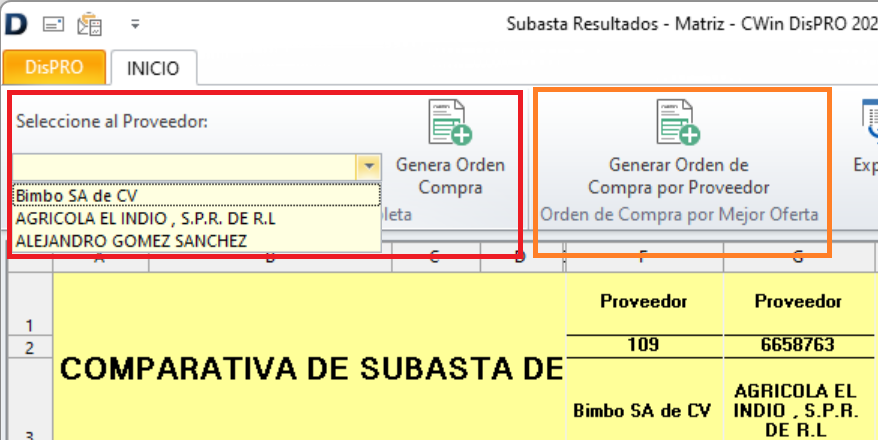Collapse the provider combo box dropdown arrow

pyautogui.click(x=369, y=166)
